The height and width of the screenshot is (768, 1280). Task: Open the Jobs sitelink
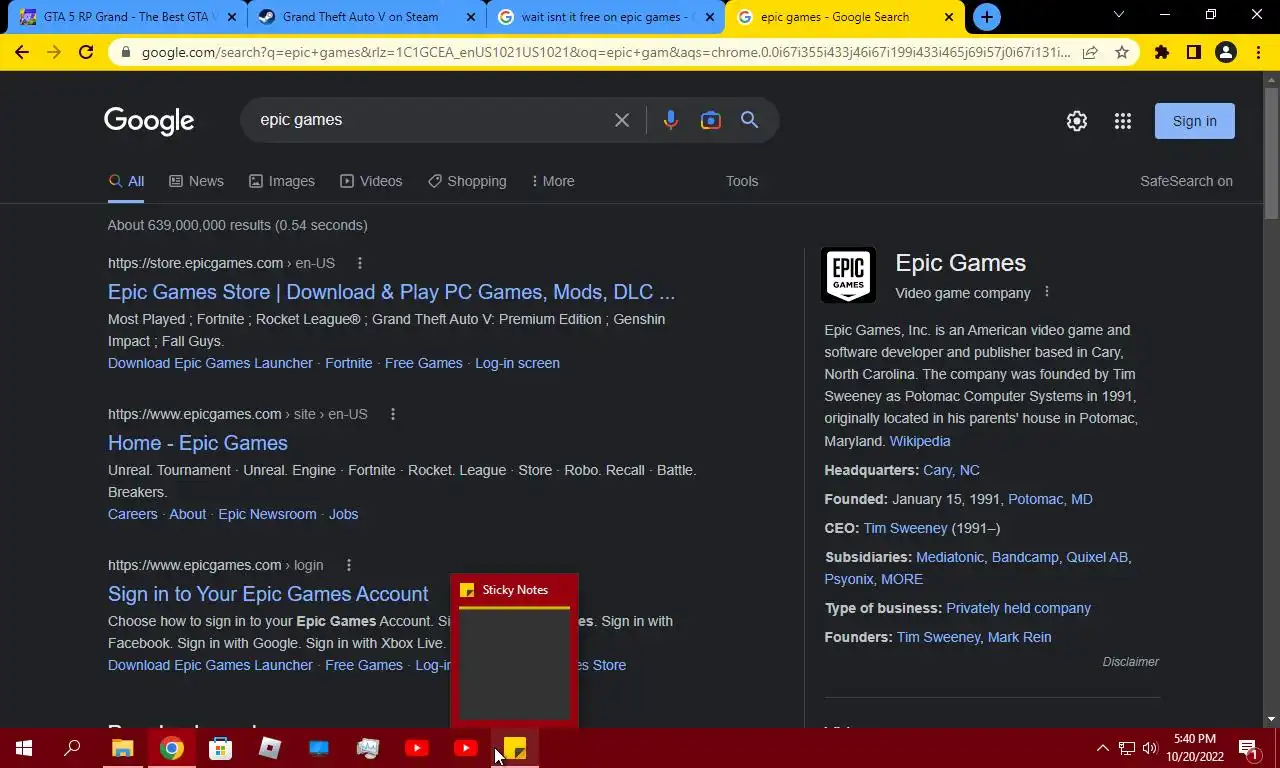(343, 514)
